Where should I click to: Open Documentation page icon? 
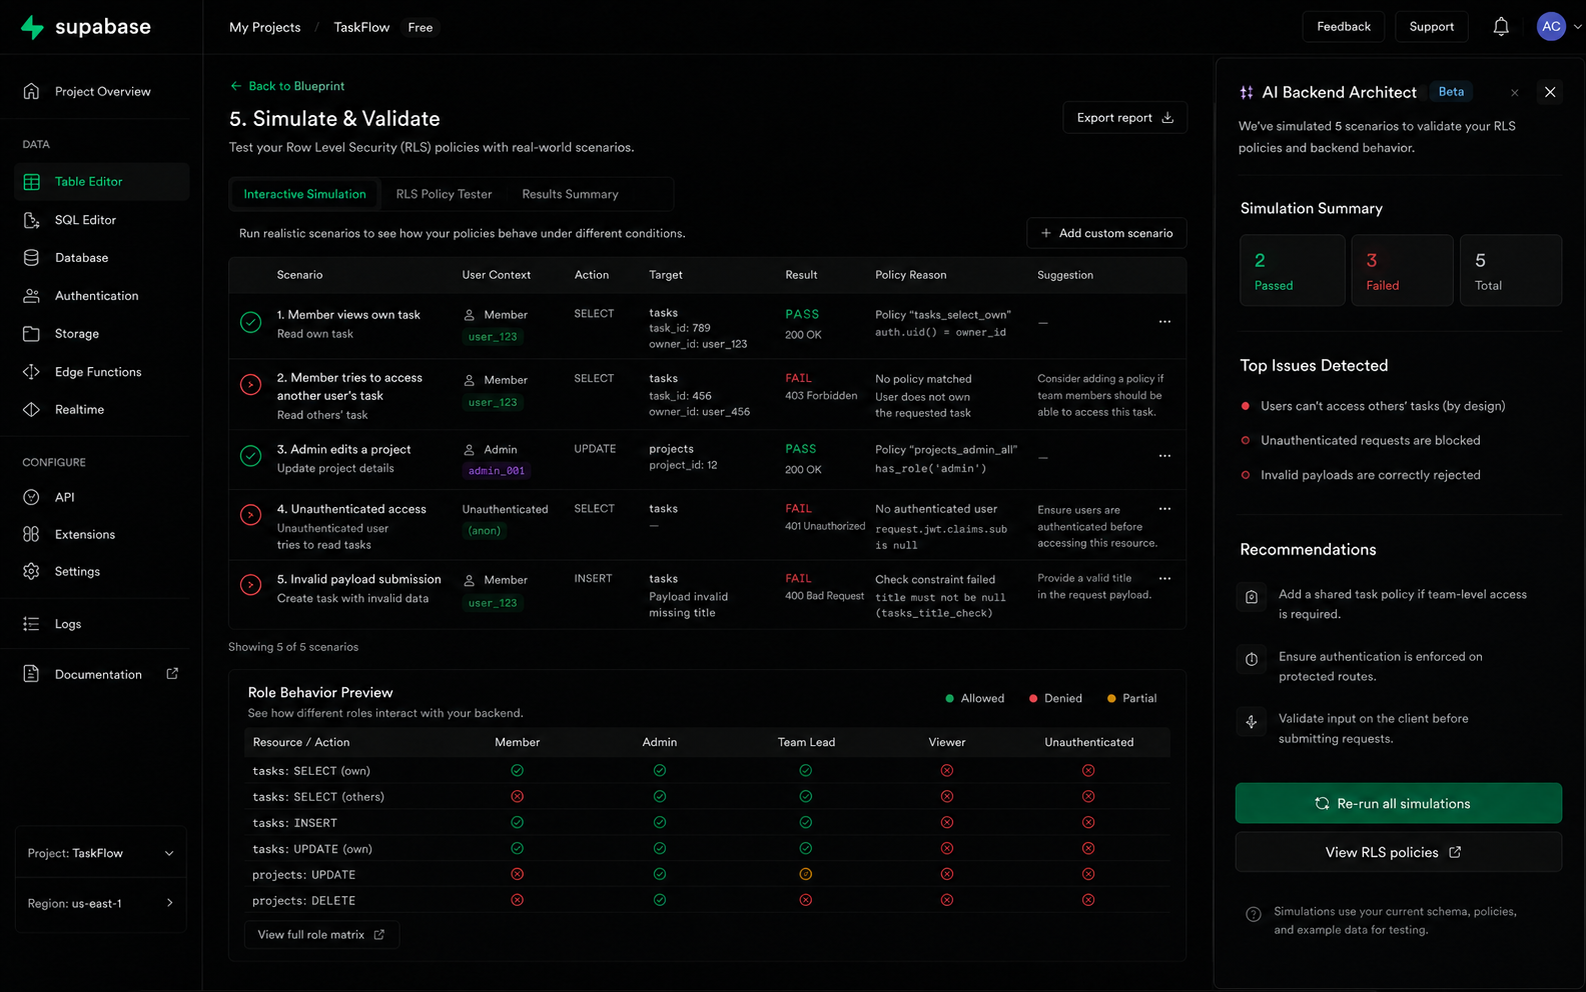(32, 674)
